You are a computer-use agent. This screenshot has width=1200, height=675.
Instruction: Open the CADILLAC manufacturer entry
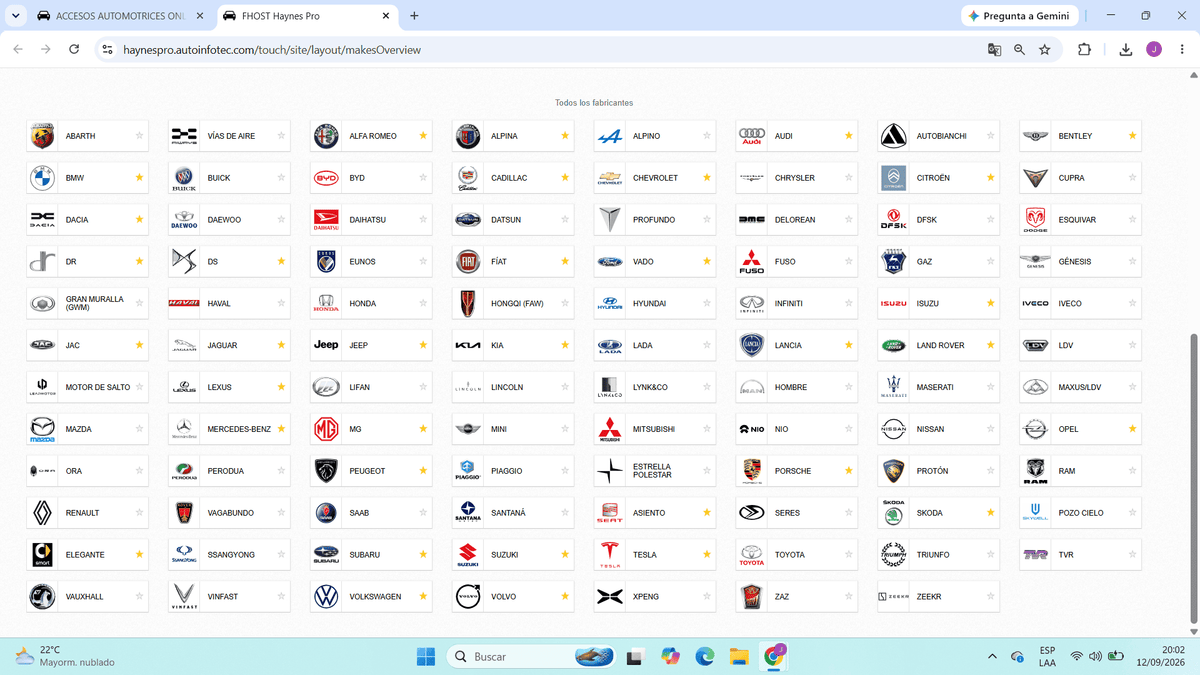(x=513, y=178)
